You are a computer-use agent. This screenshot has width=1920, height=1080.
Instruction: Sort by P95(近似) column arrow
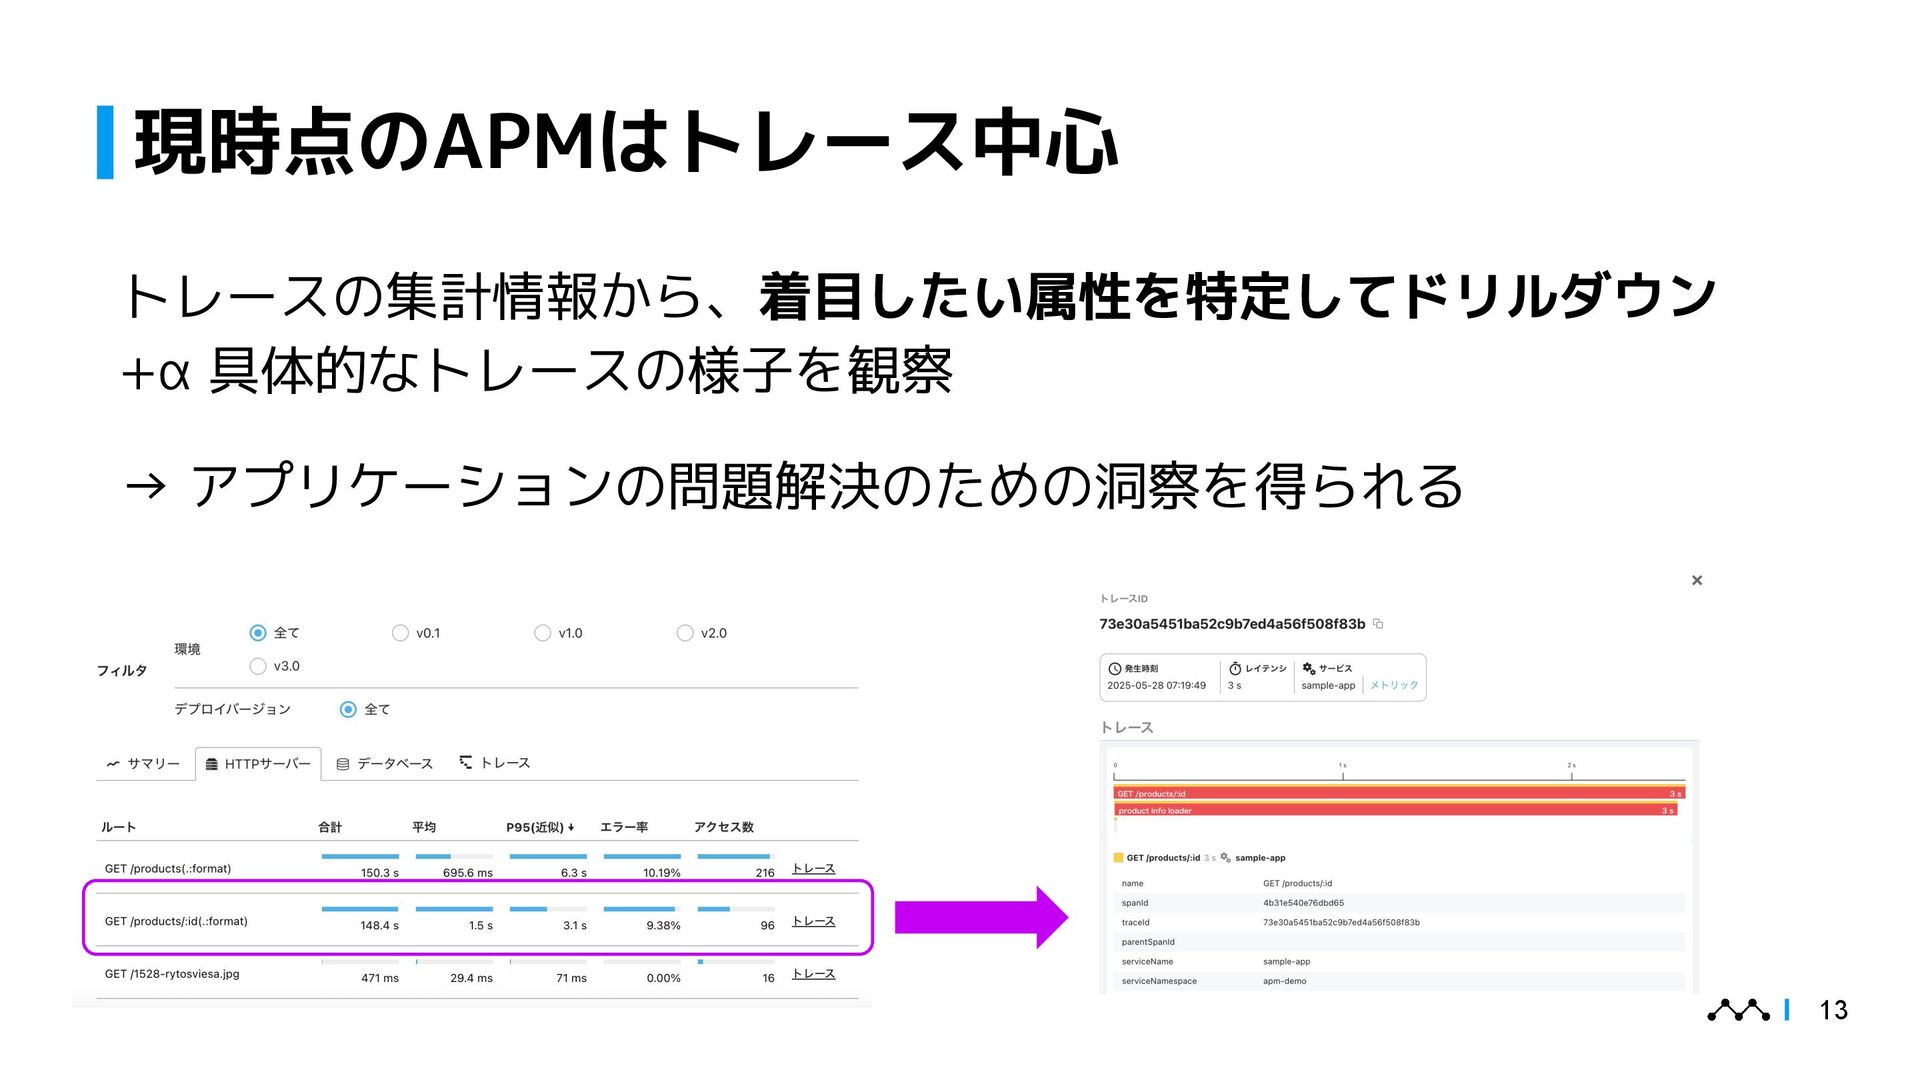pos(571,827)
